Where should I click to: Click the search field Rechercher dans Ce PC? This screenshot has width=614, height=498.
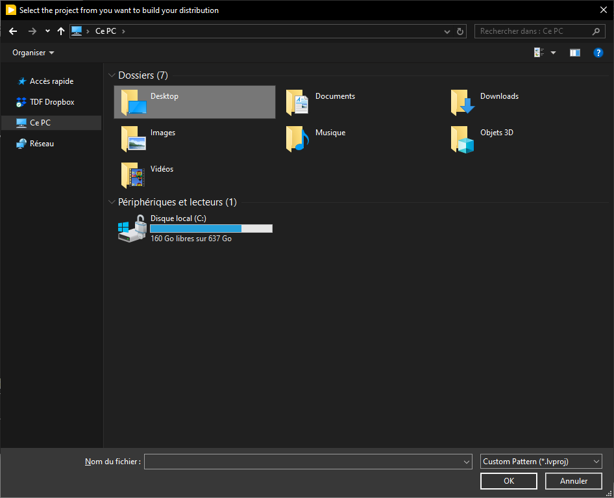(540, 31)
